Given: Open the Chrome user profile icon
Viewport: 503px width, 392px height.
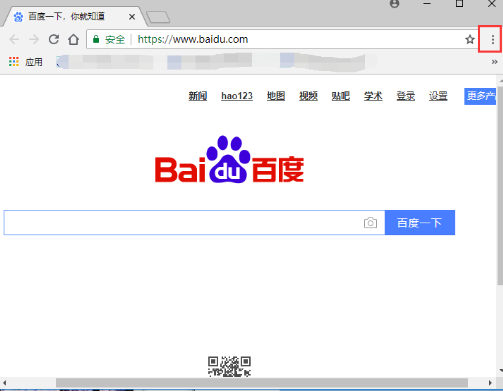Looking at the screenshot, I should [x=394, y=4].
